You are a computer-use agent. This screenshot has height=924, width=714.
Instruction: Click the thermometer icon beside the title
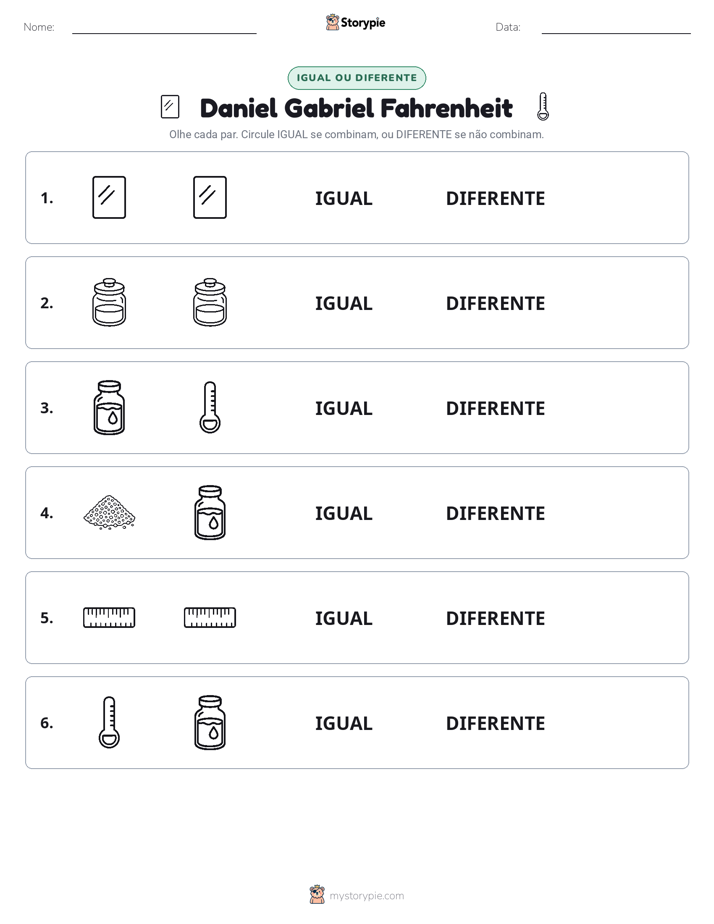543,107
